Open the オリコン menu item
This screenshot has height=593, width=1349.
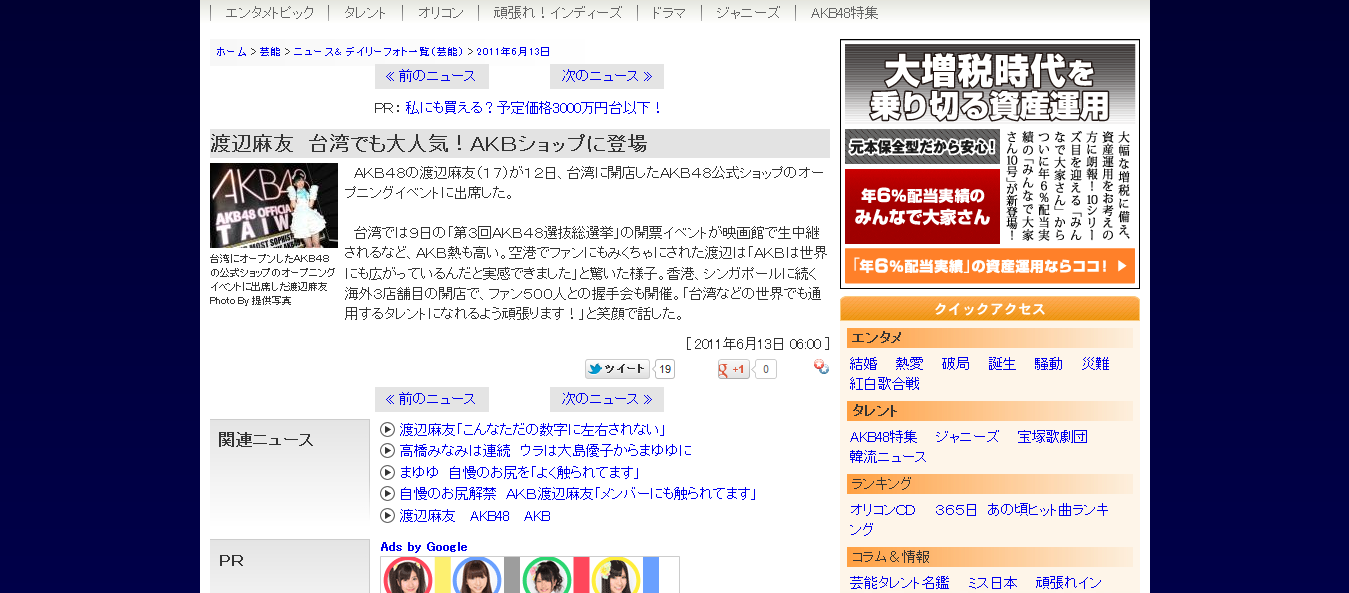(x=441, y=13)
